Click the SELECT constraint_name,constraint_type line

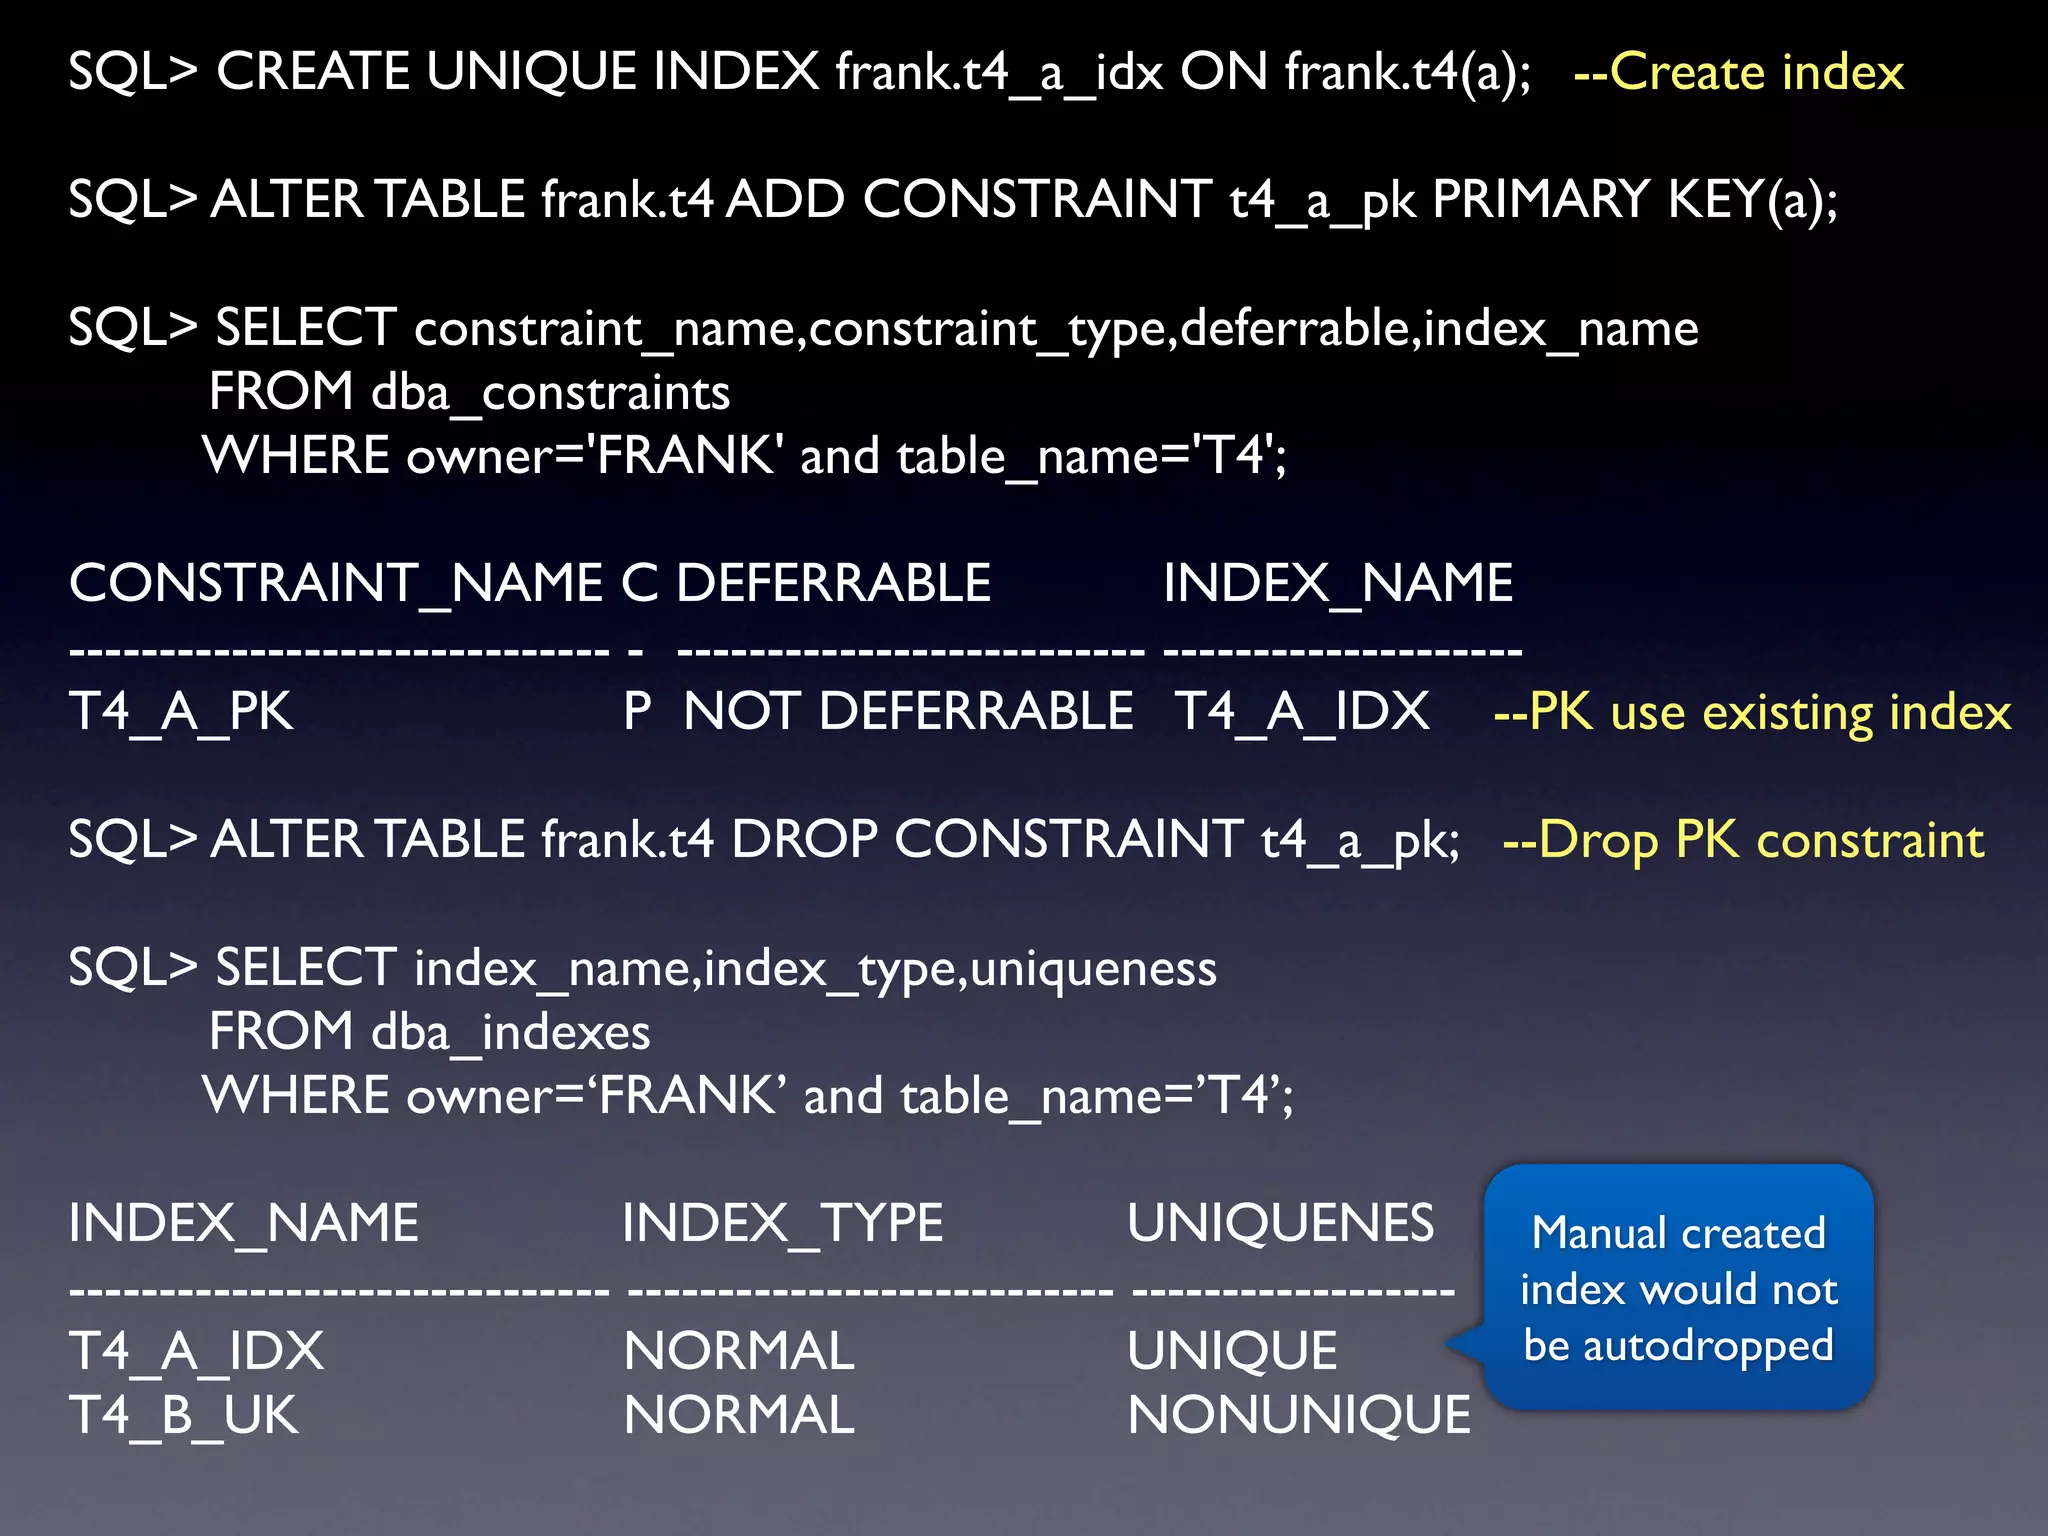tap(883, 329)
